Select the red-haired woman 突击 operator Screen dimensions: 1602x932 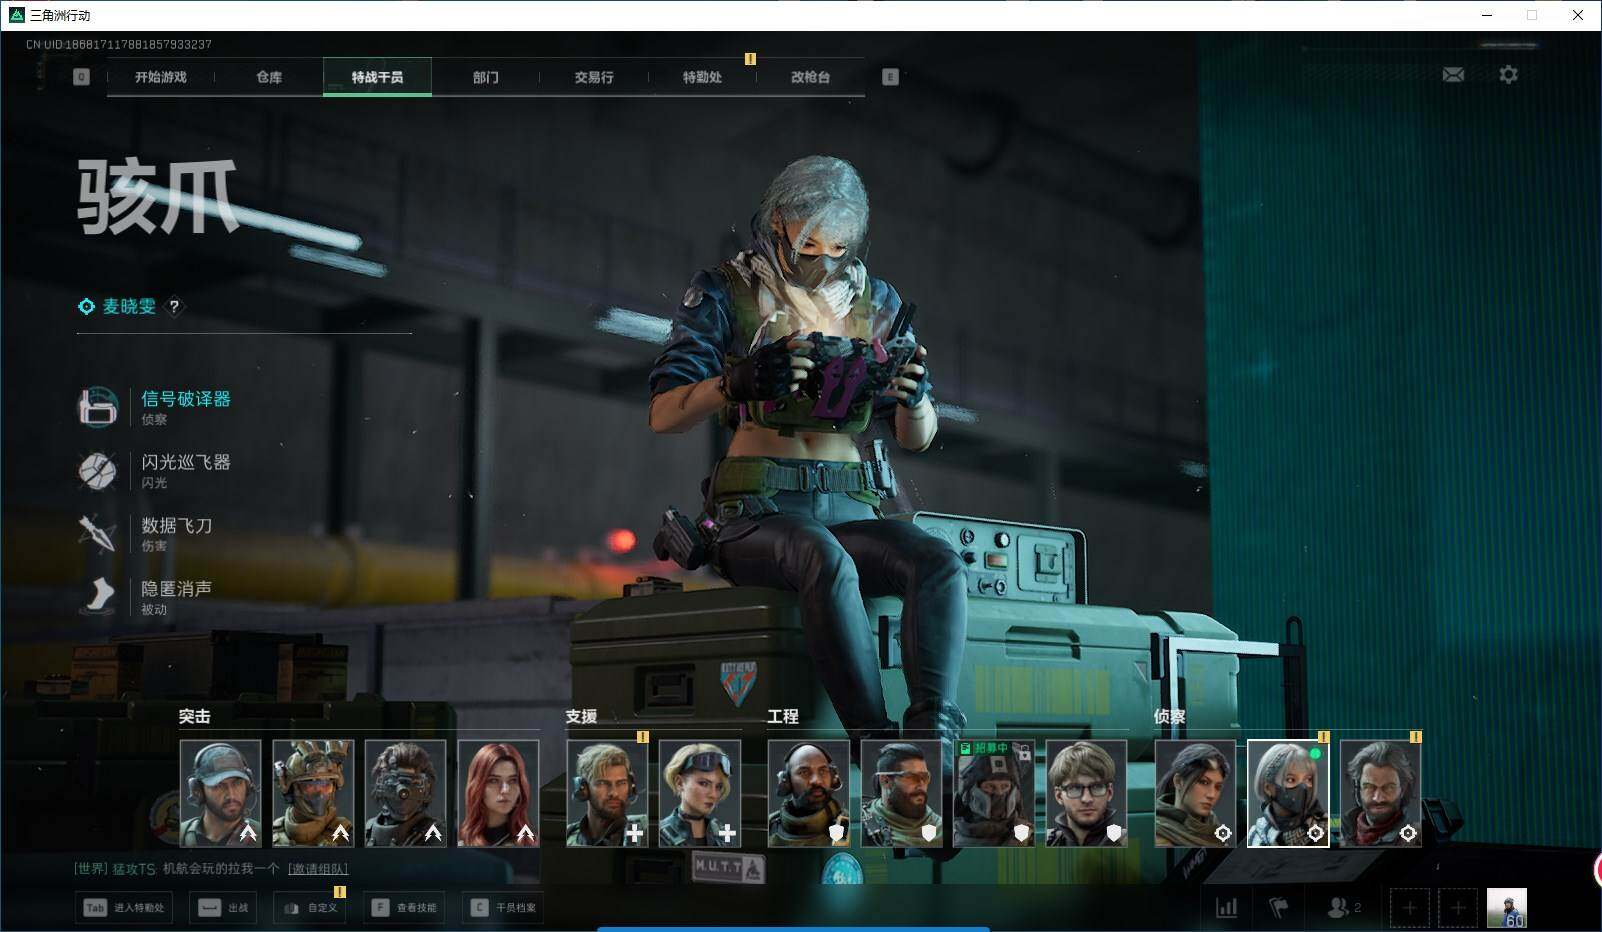498,793
